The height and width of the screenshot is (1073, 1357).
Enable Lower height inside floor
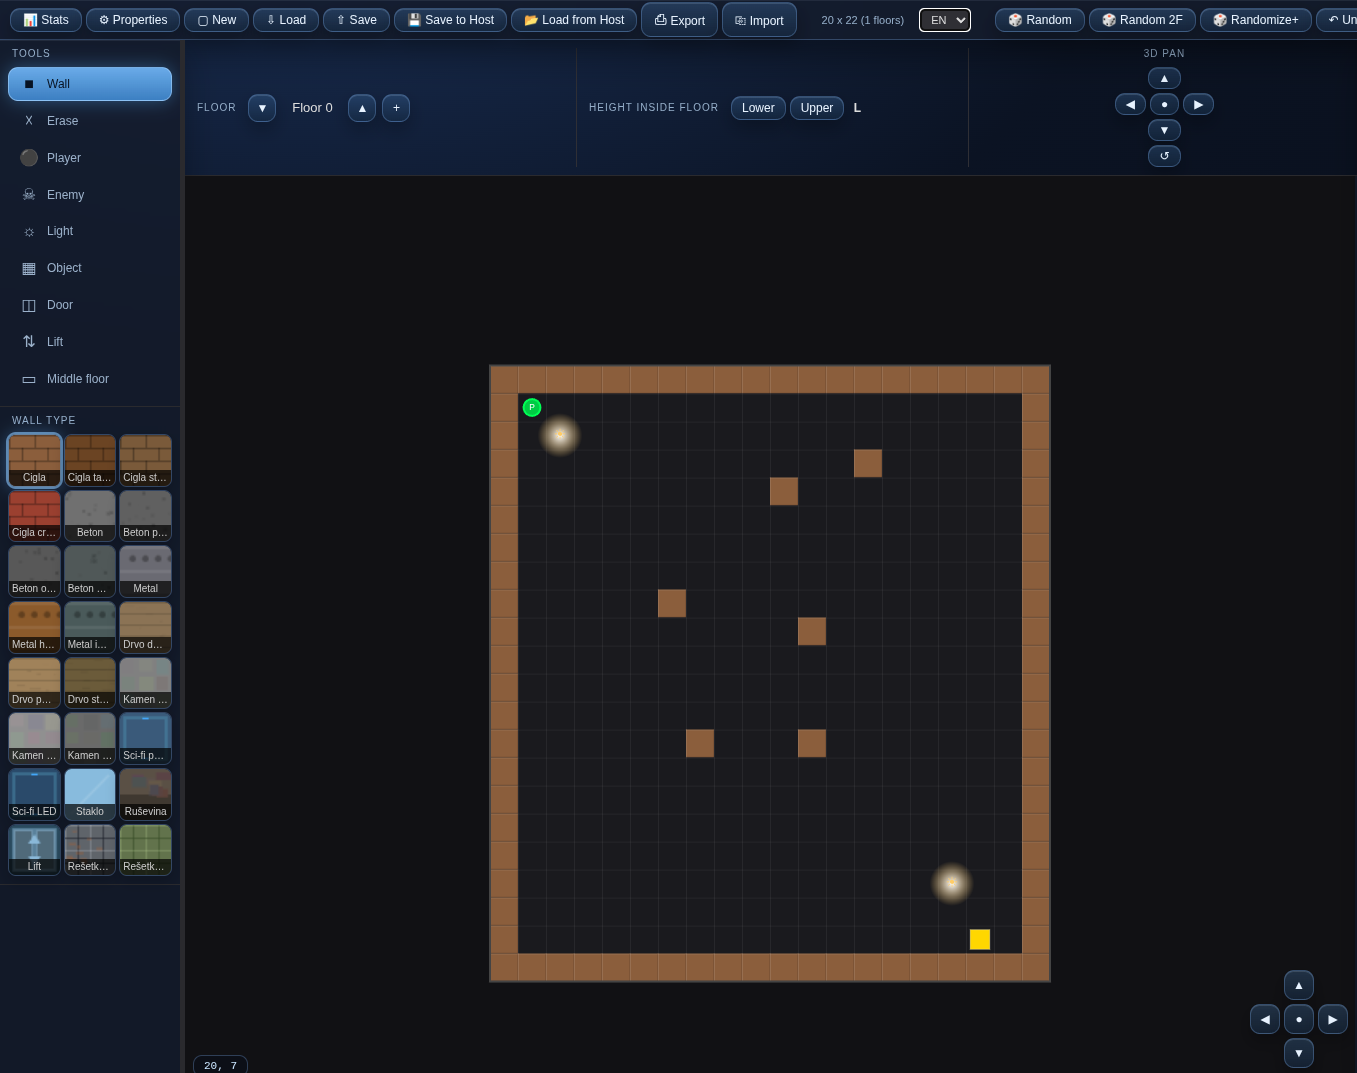757,107
